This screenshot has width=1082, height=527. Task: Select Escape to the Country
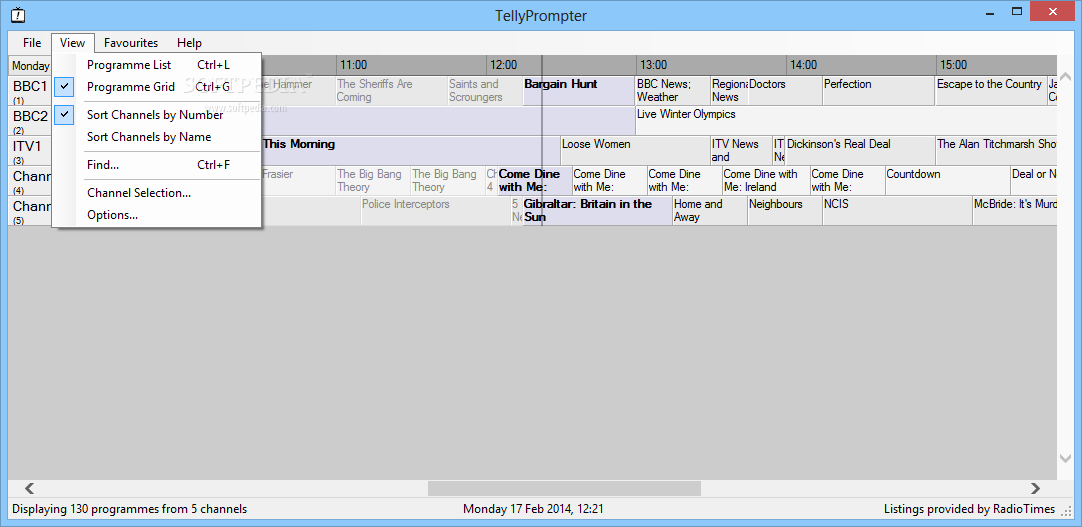[991, 90]
